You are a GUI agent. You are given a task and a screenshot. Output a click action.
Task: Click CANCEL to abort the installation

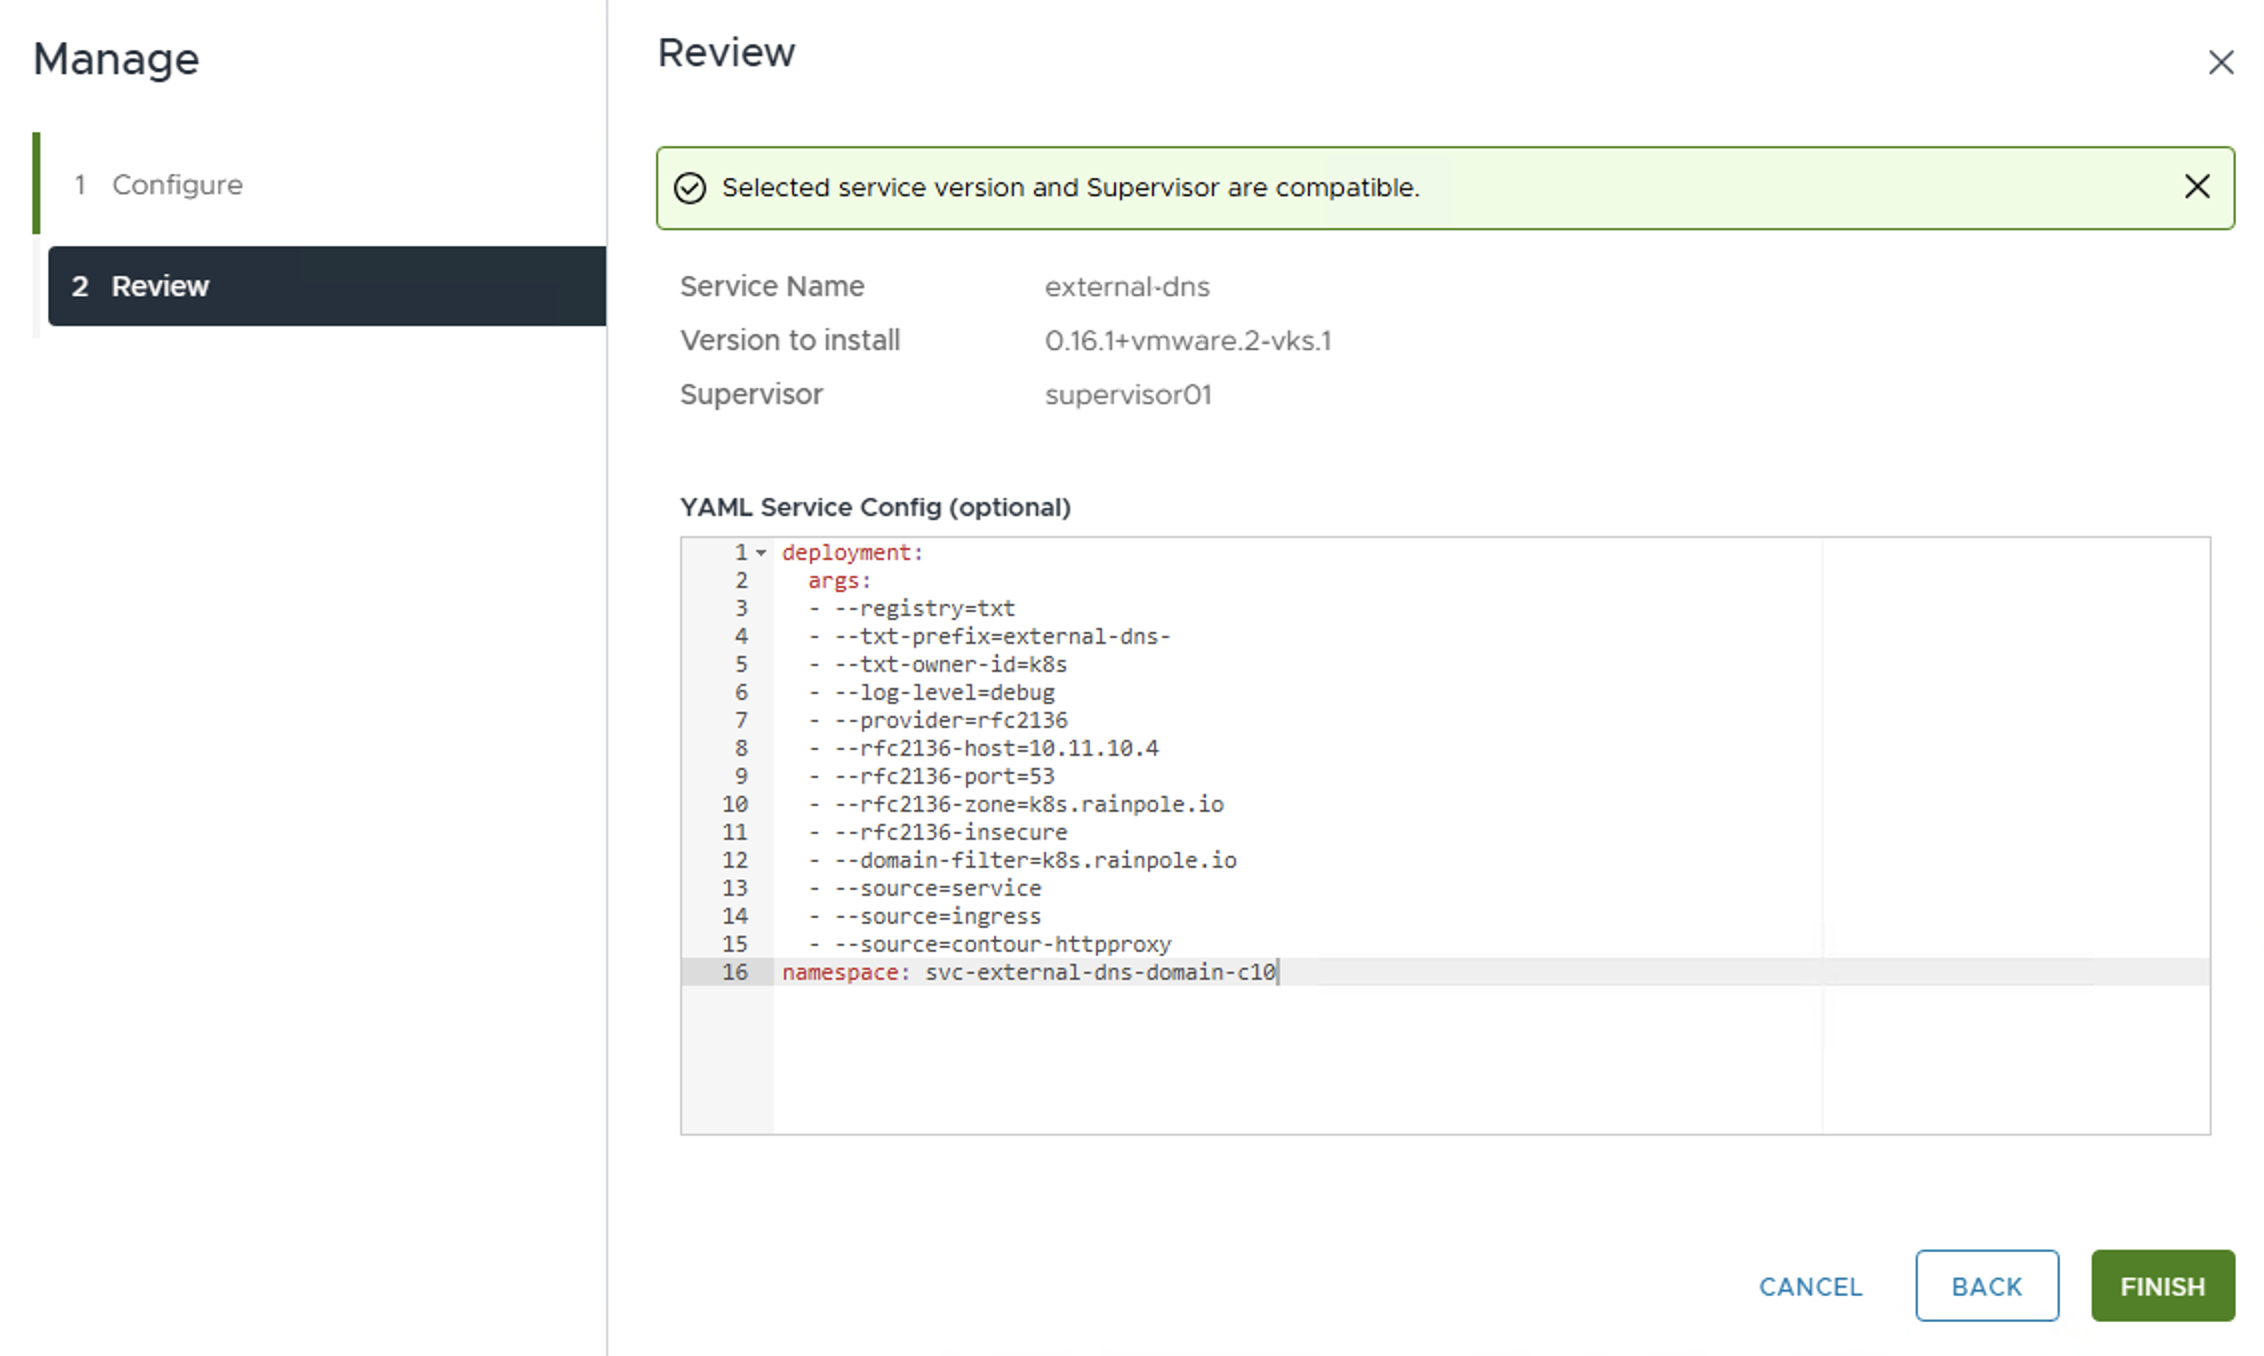1810,1286
